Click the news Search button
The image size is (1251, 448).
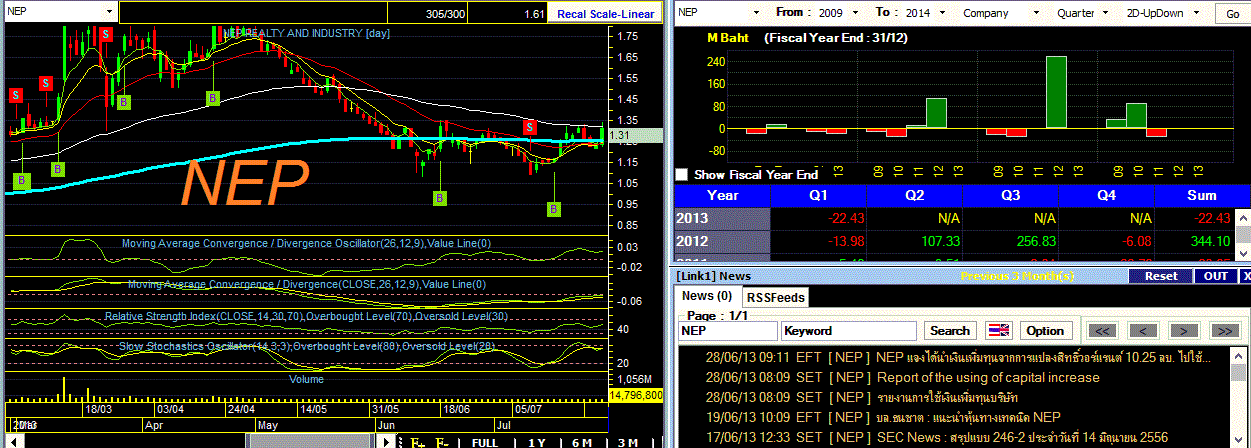click(950, 330)
